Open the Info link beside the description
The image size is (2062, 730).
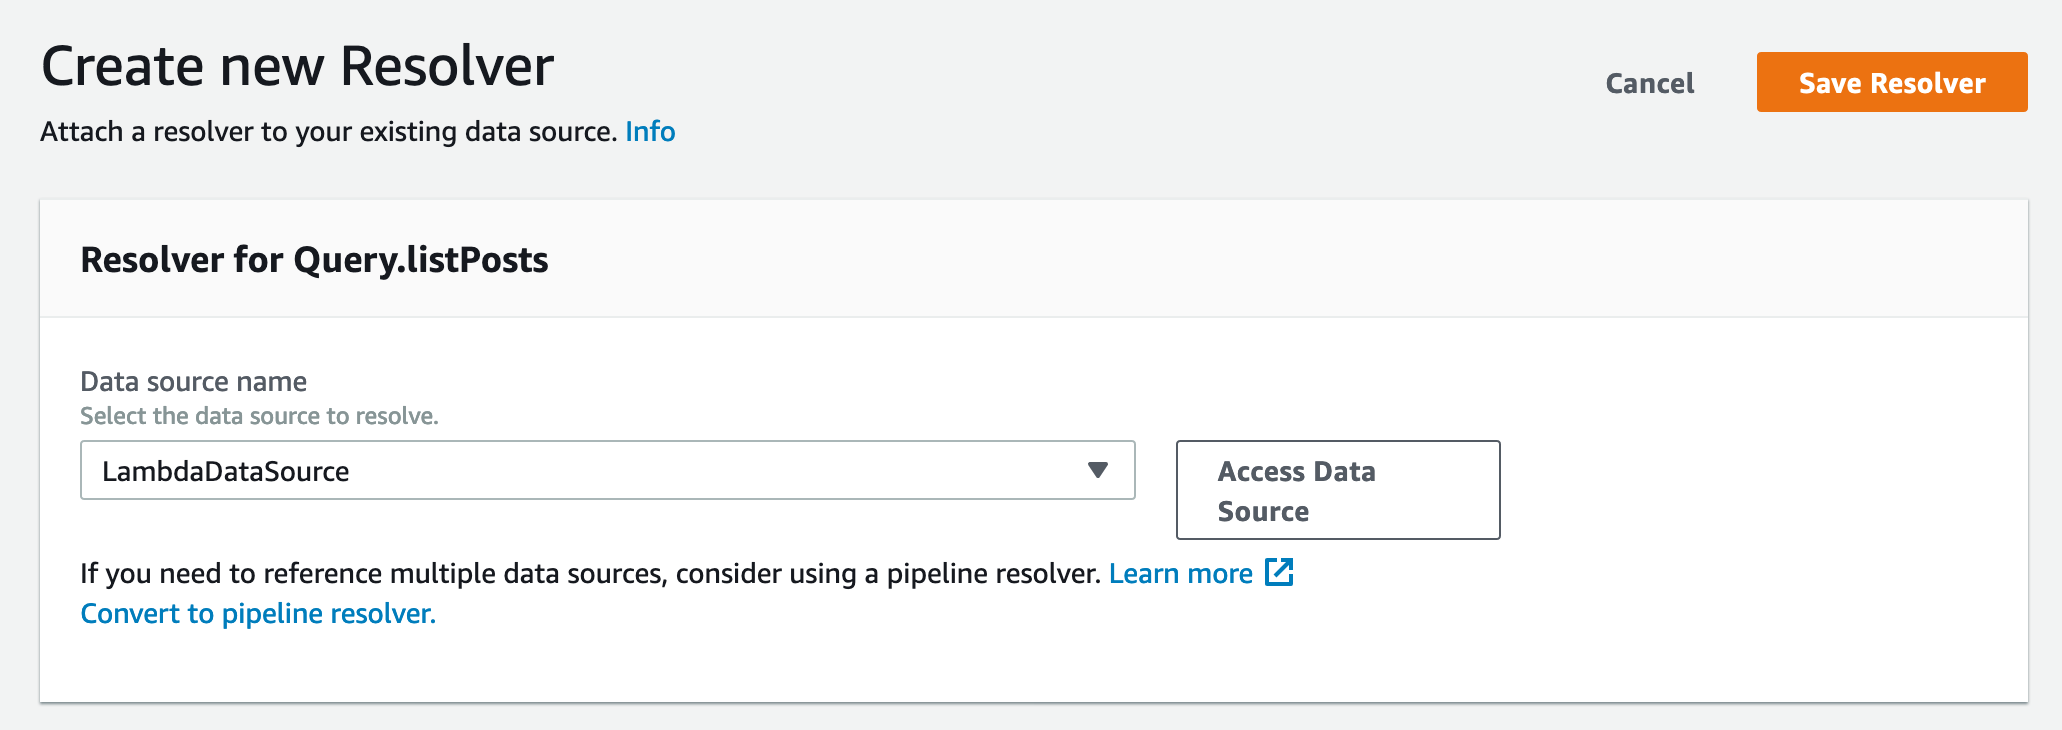650,131
